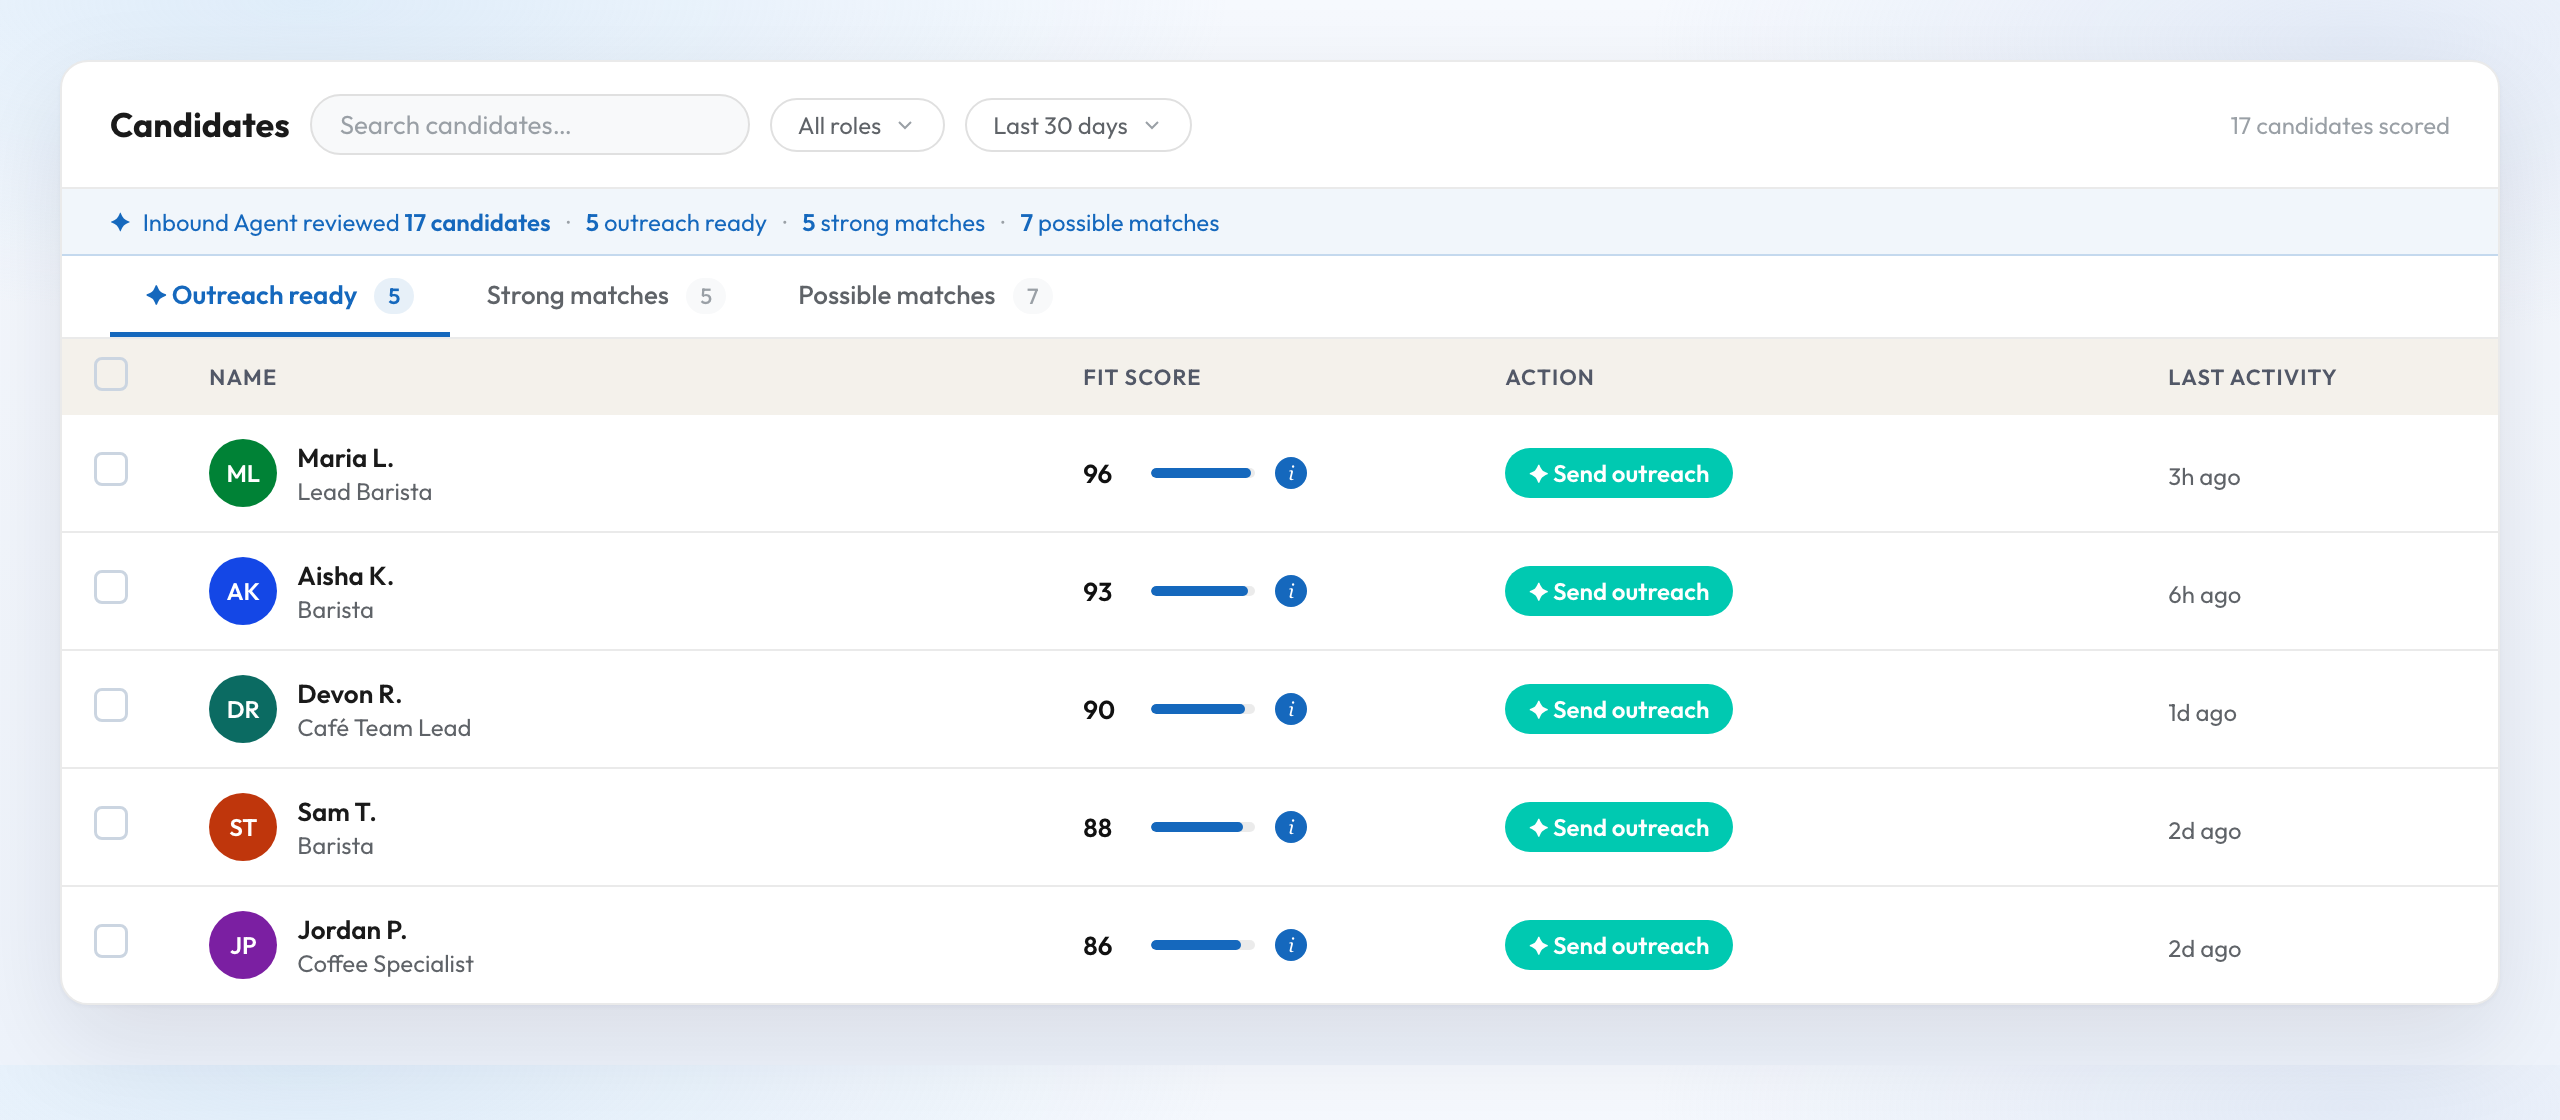Expand the All roles dropdown
The width and height of the screenshot is (2560, 1120).
coord(857,125)
